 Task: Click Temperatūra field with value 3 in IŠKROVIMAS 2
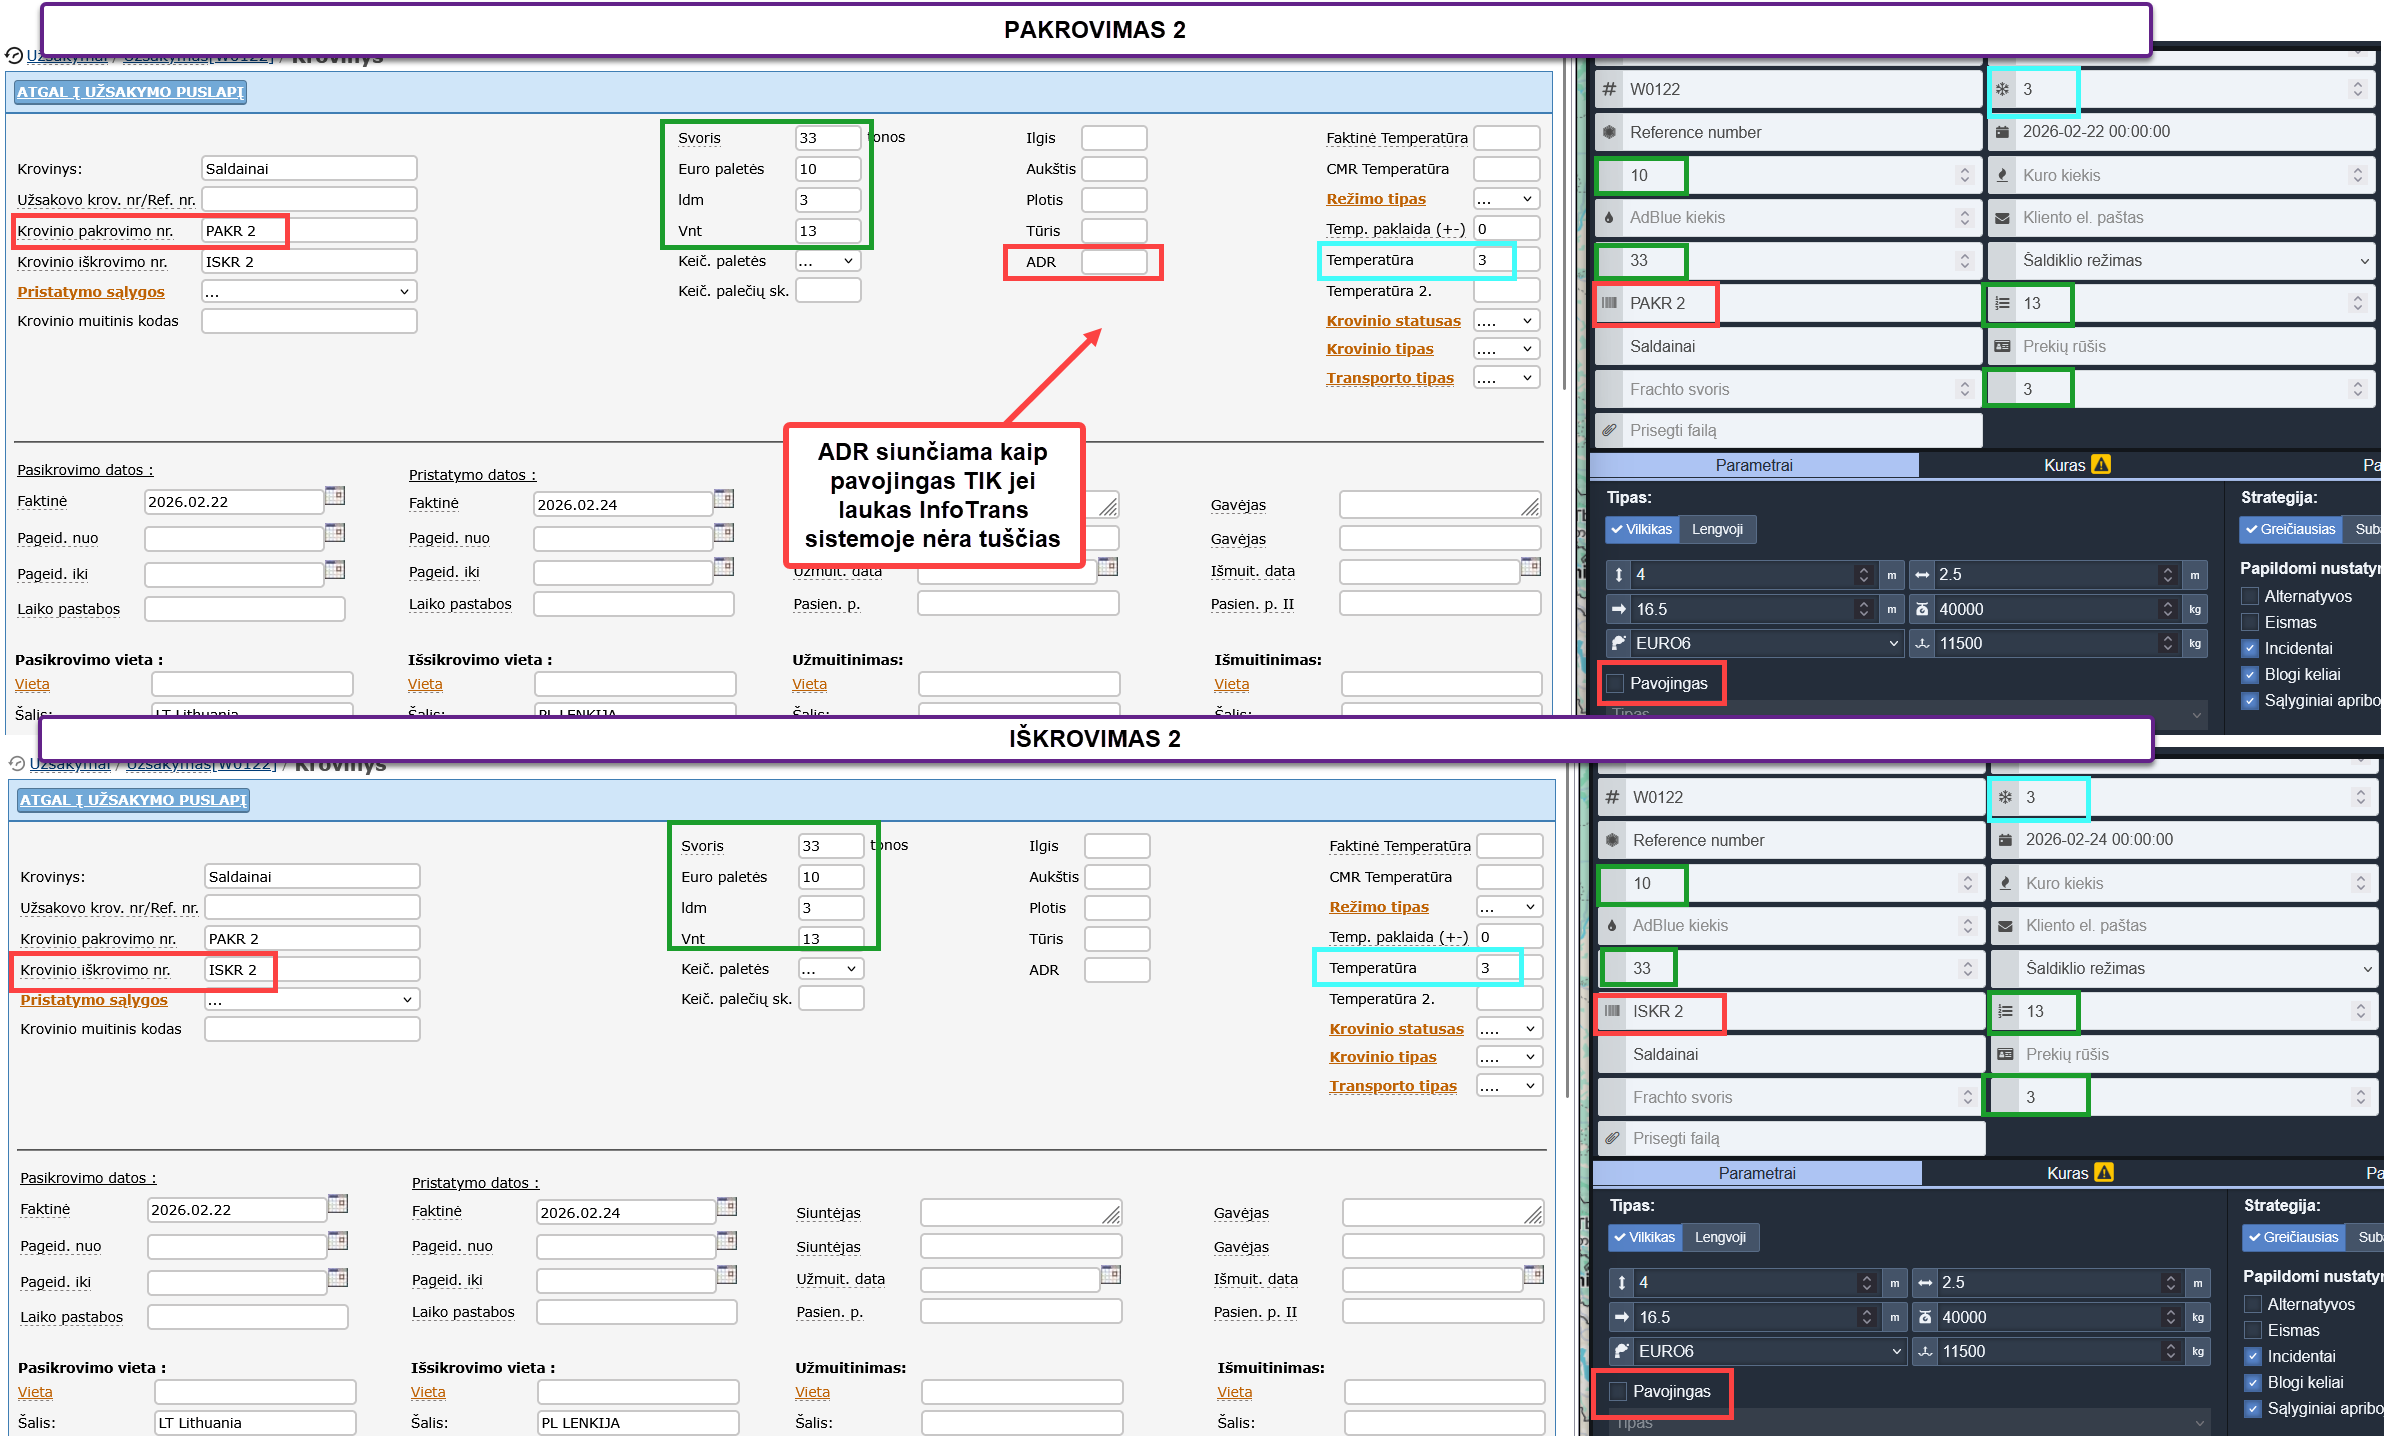pyautogui.click(x=1509, y=968)
